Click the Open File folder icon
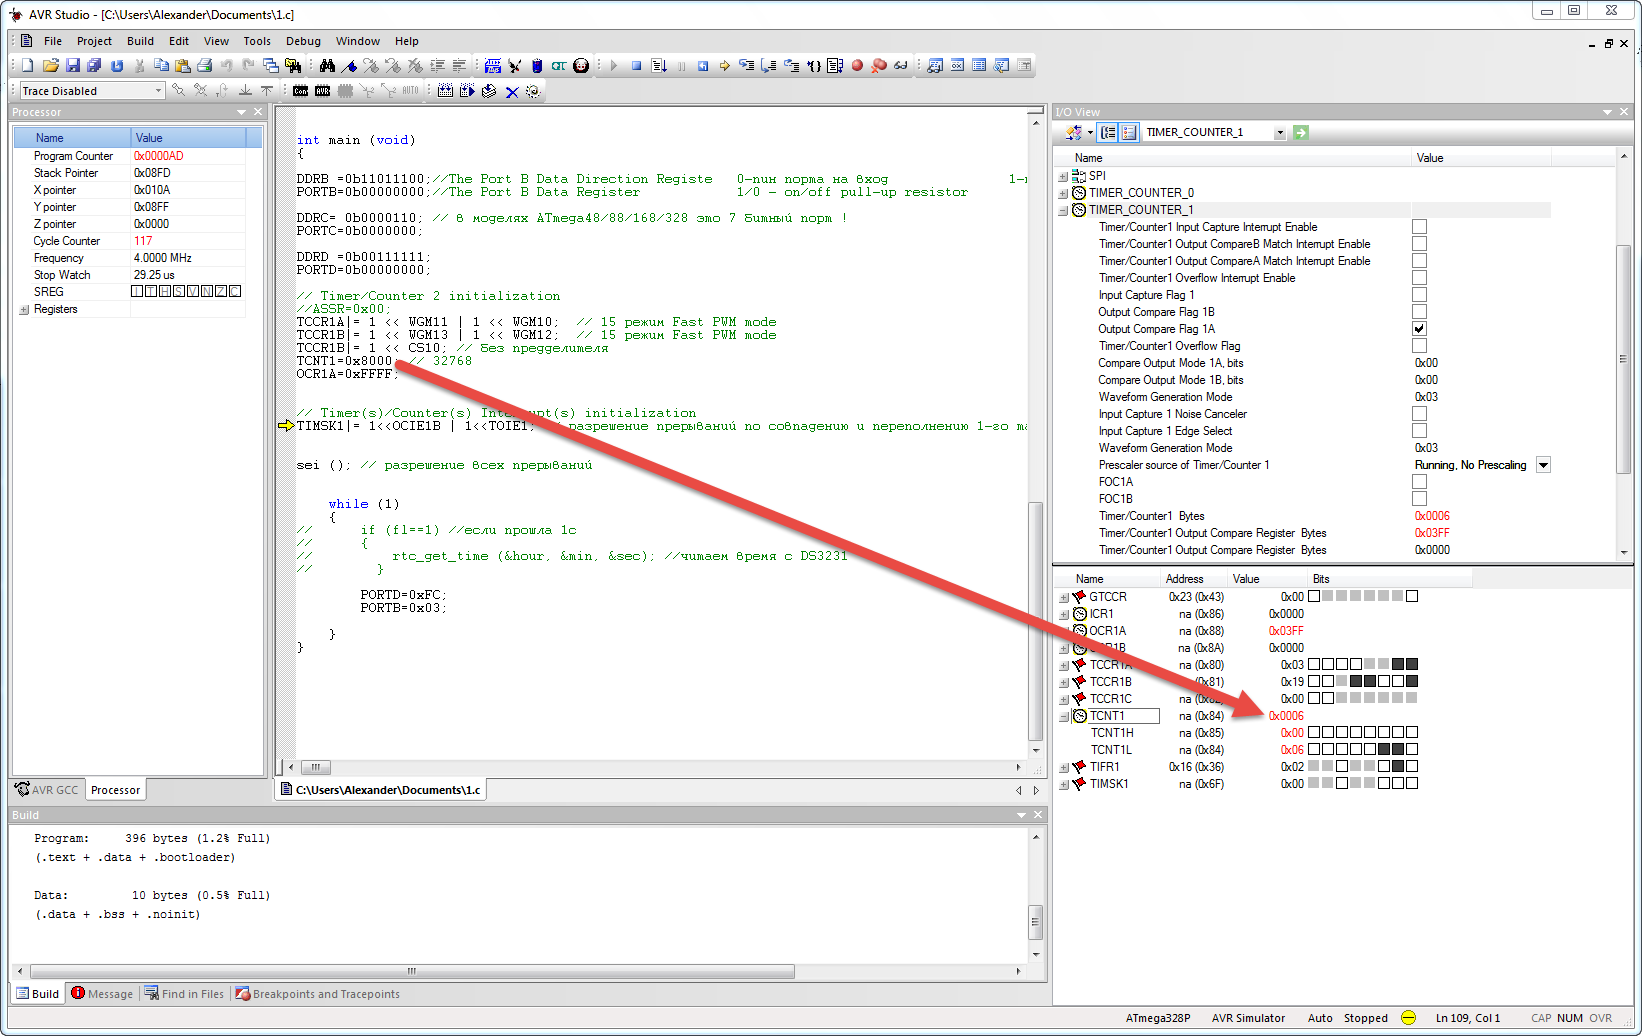 click(x=50, y=66)
